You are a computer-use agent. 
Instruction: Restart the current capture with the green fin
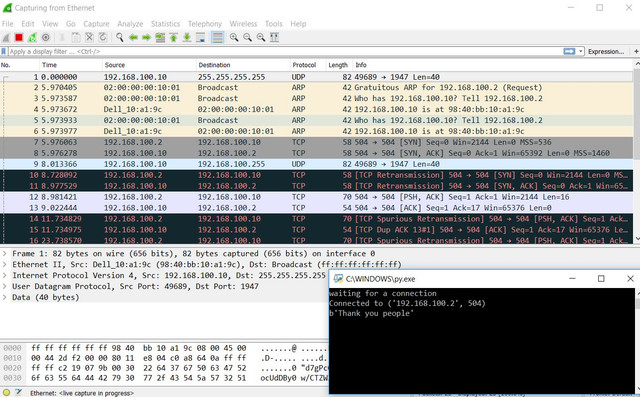(32, 38)
